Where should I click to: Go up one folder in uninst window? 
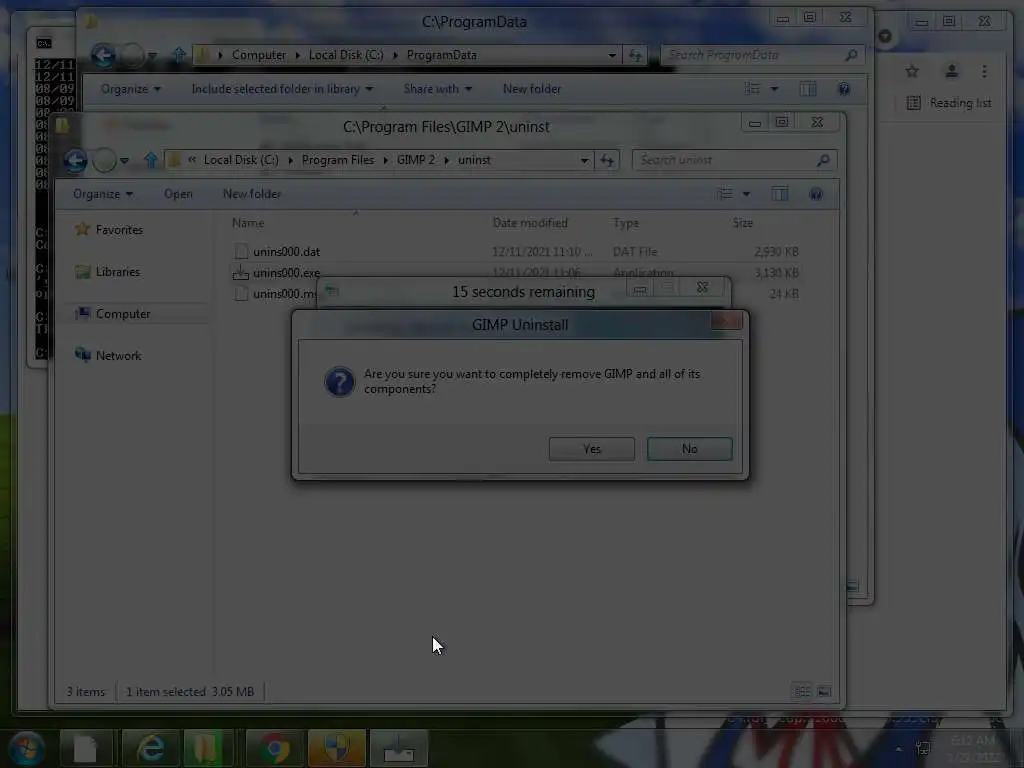151,160
